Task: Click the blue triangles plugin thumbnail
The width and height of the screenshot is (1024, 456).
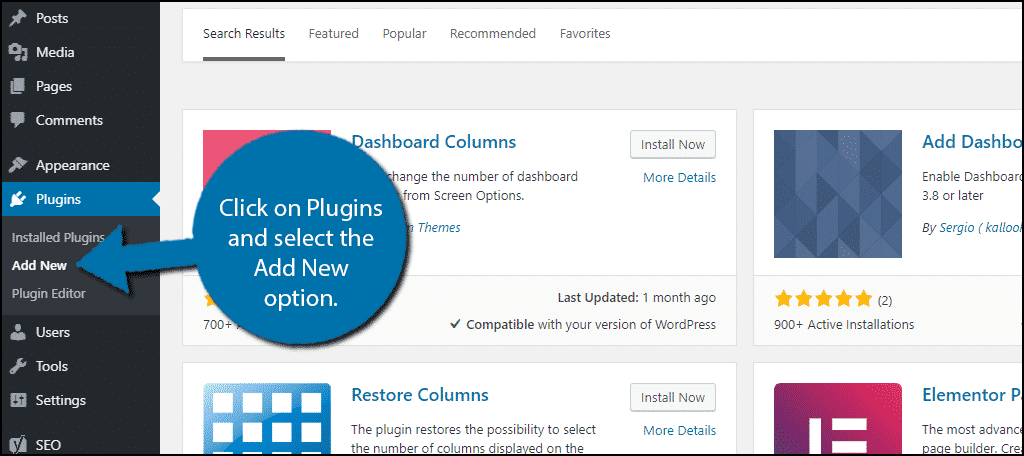Action: coord(838,194)
